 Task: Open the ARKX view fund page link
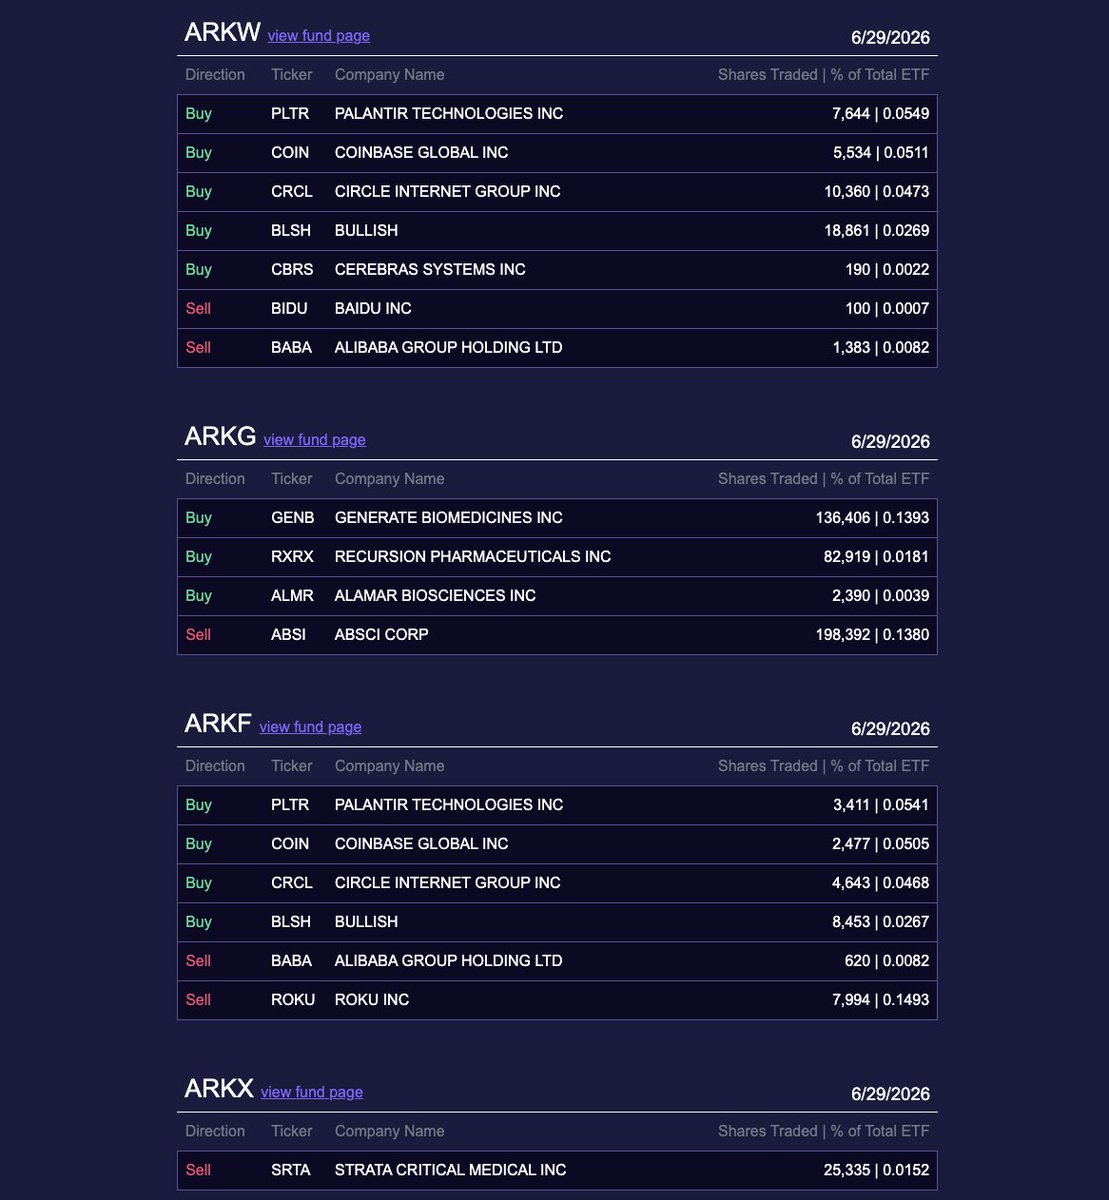[311, 1092]
